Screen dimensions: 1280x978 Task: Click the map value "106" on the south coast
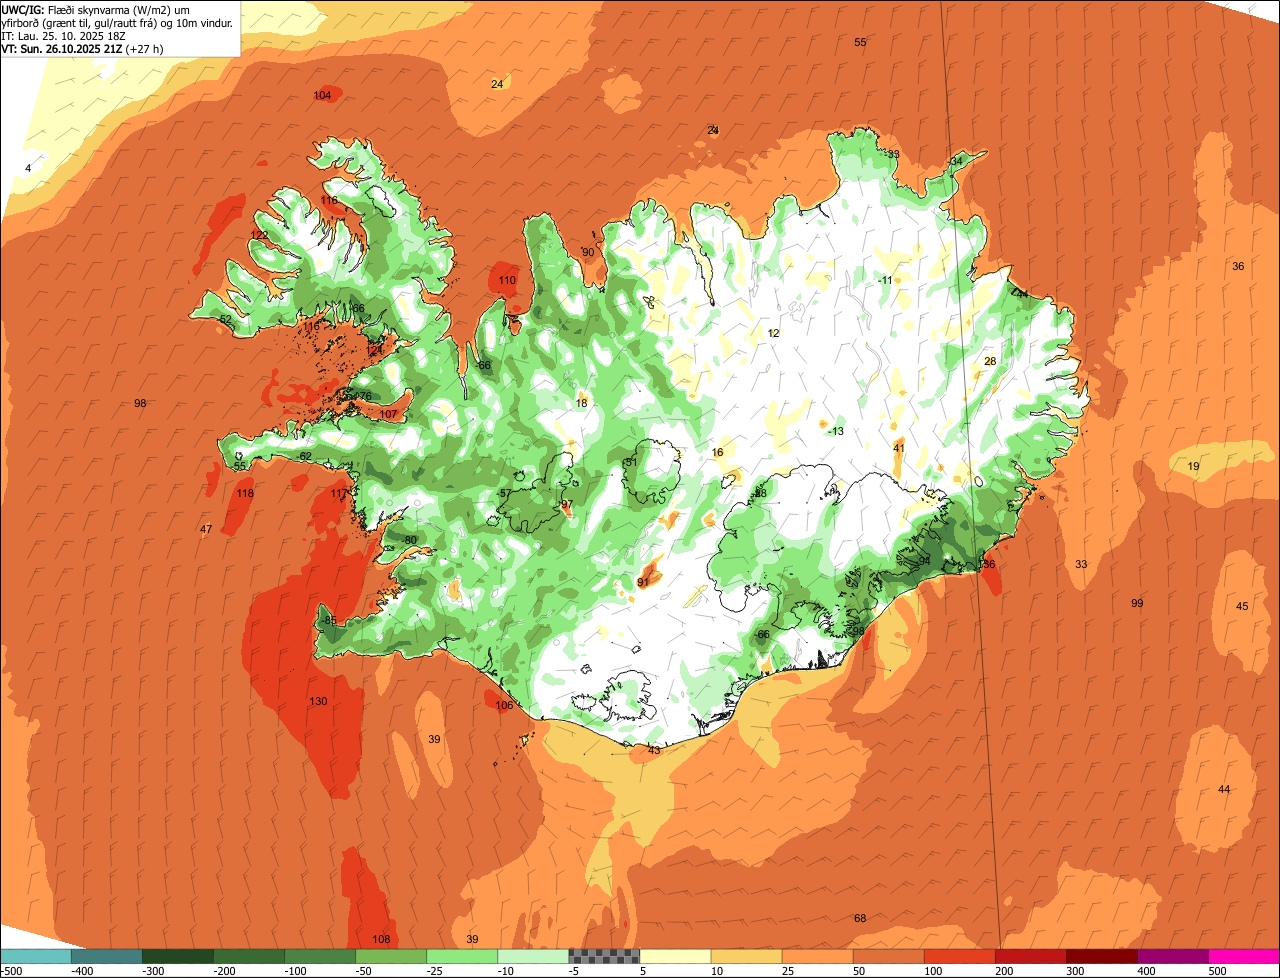pyautogui.click(x=504, y=705)
